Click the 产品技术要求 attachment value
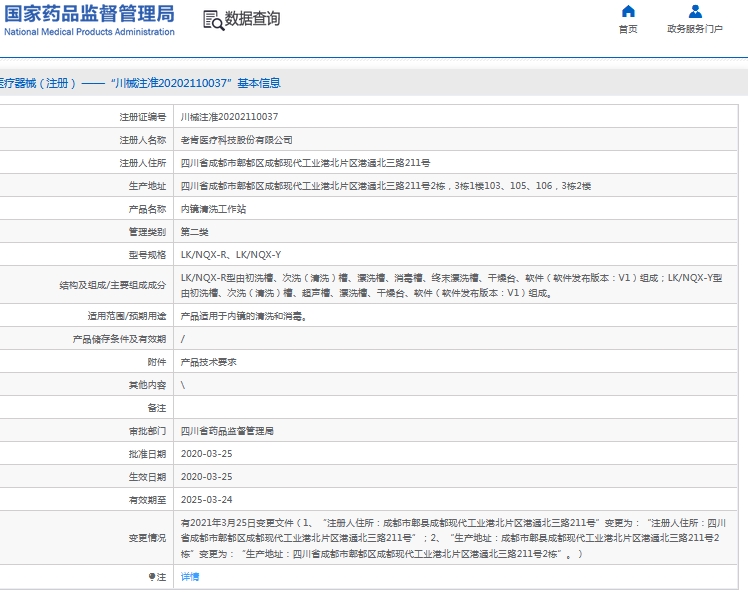Screen dimensions: 748x596 pos(208,362)
